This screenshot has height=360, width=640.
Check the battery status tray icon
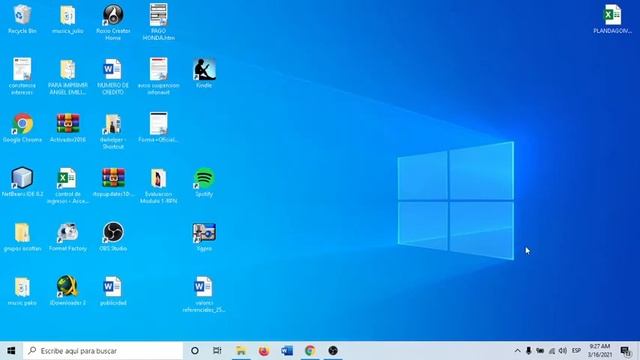click(x=540, y=351)
